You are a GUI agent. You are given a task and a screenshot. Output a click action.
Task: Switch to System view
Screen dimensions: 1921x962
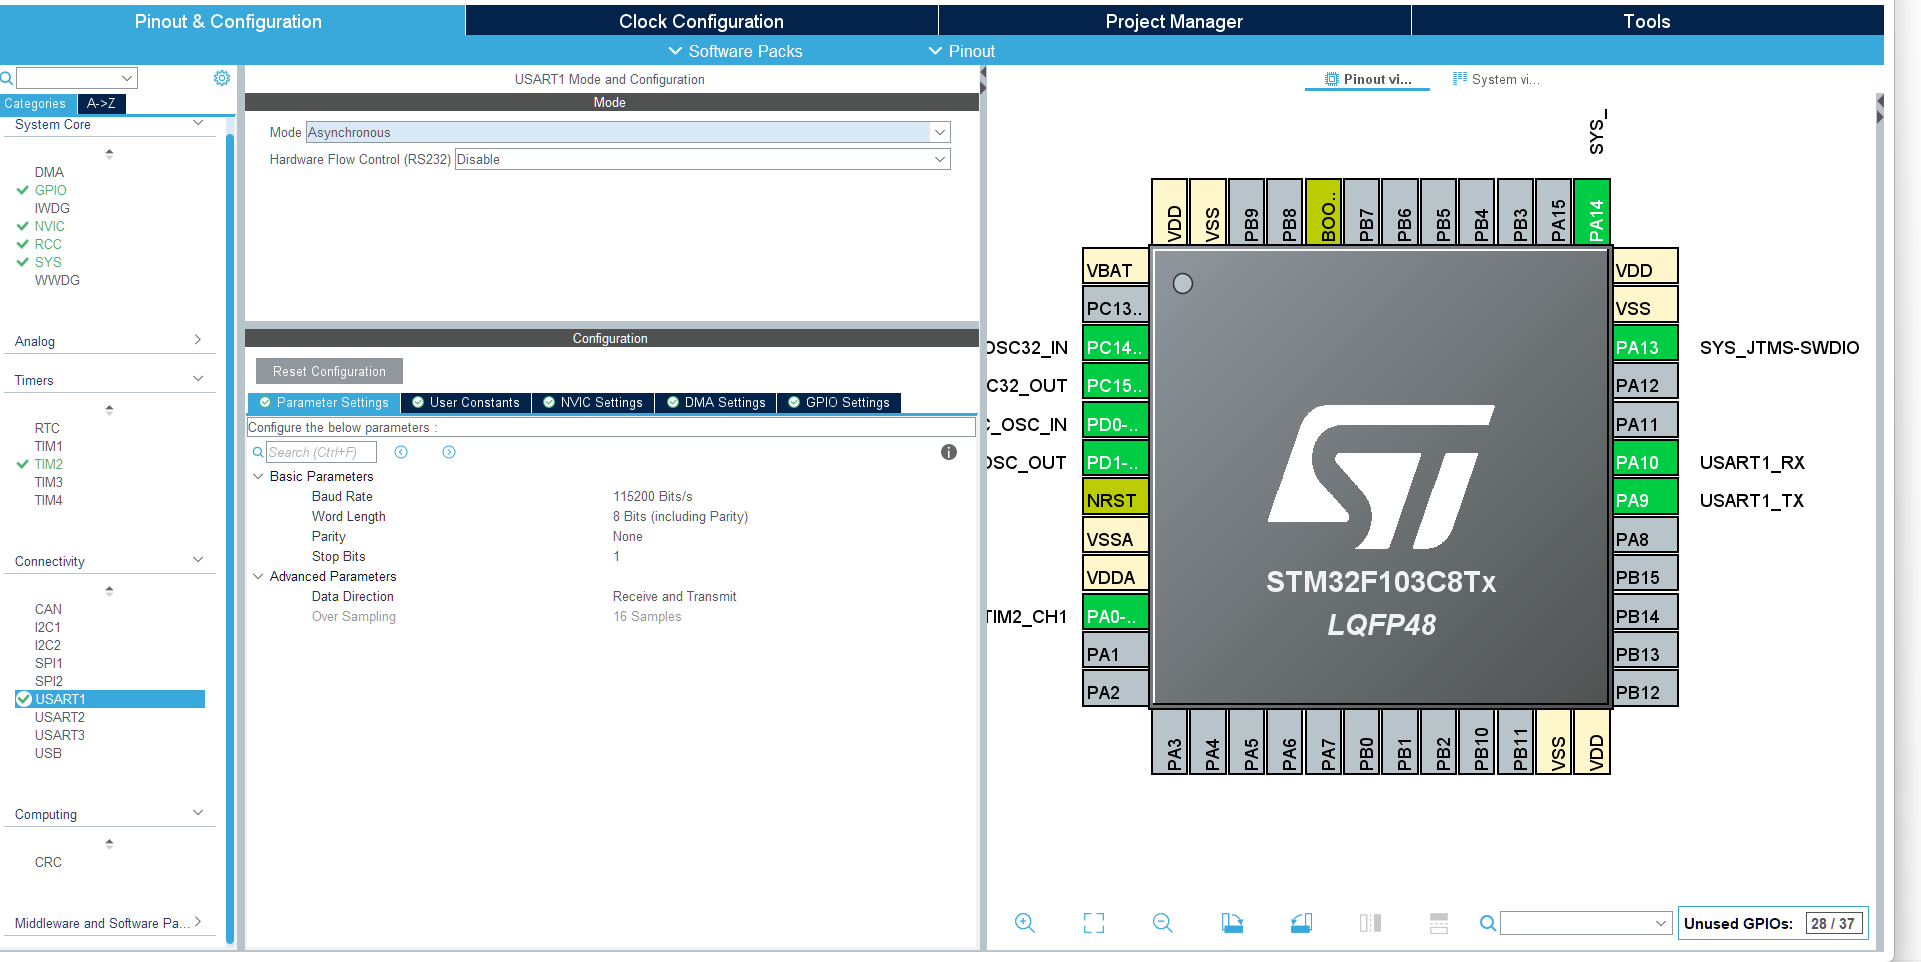click(x=1496, y=79)
